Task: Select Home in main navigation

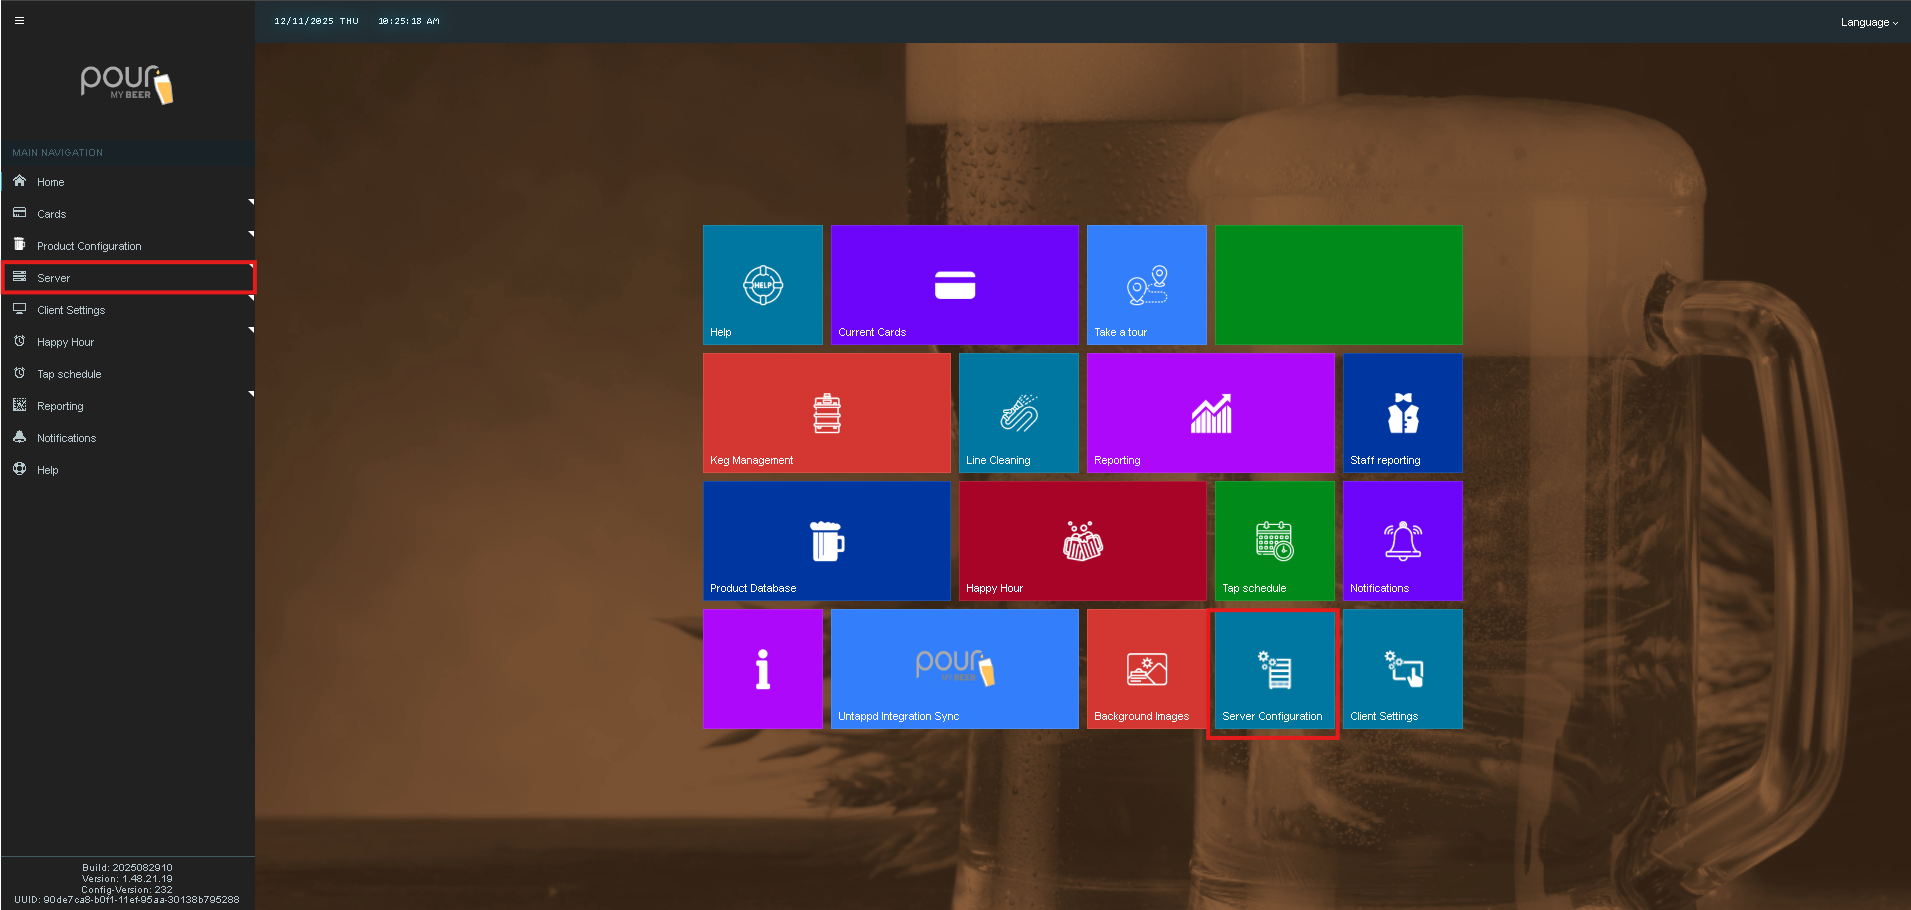Action: tap(50, 182)
